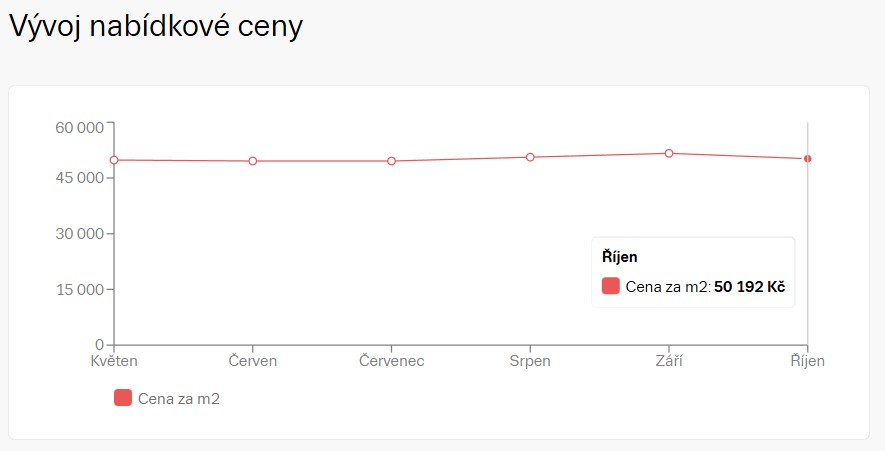The width and height of the screenshot is (885, 451).
Task: Click the bold 'Říjen' tooltip title
Action: [x=620, y=257]
